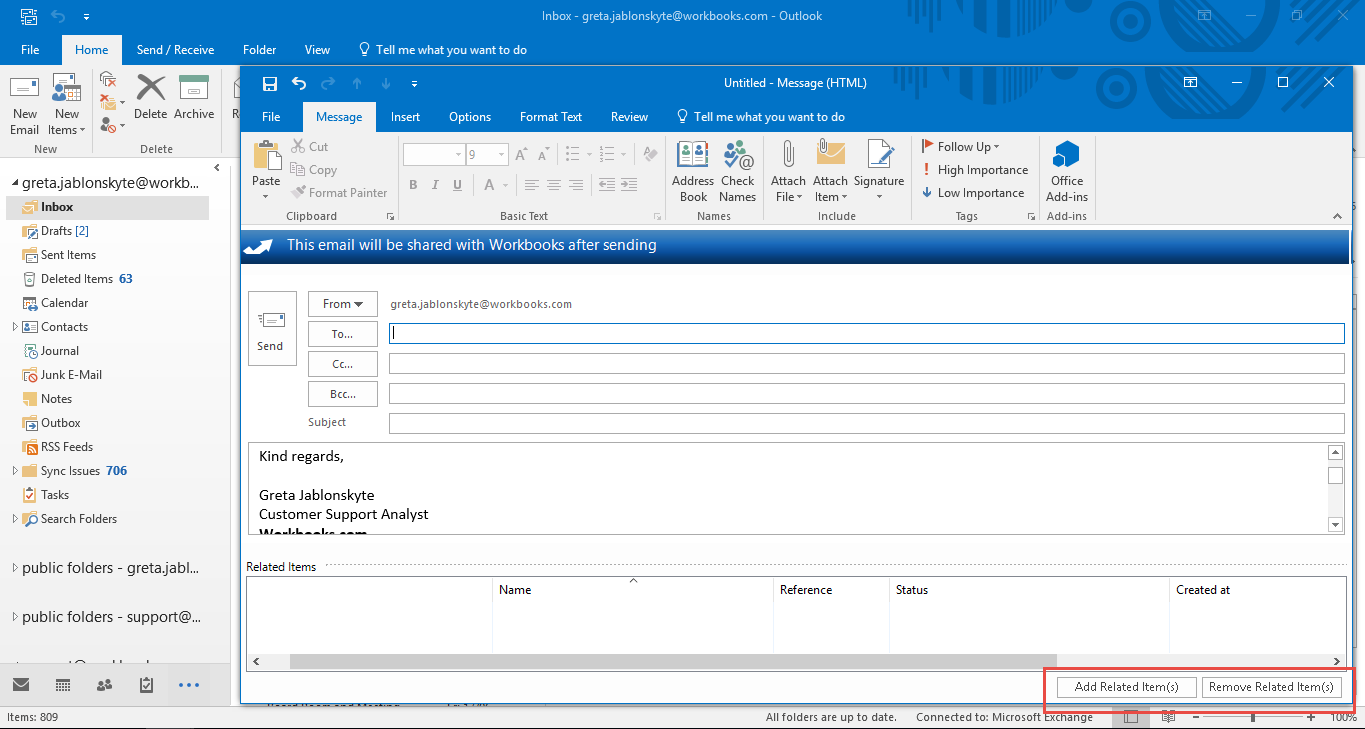This screenshot has height=729, width=1365.
Task: Click the Bcc... button
Action: (343, 394)
